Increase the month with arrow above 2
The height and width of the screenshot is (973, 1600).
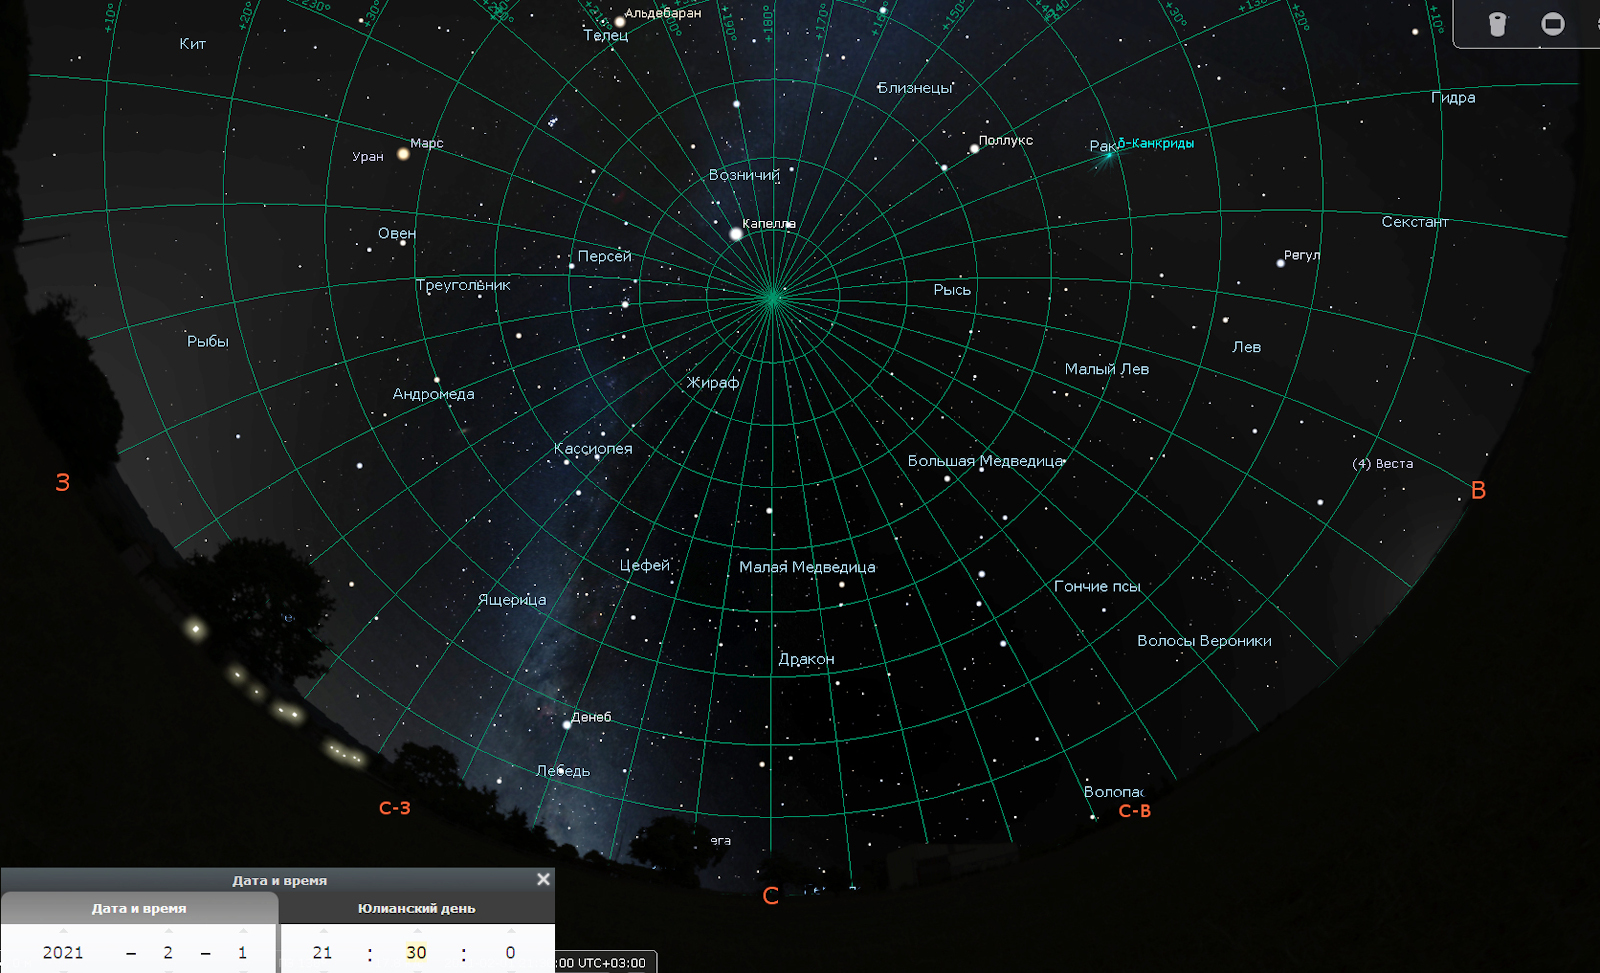coord(168,931)
